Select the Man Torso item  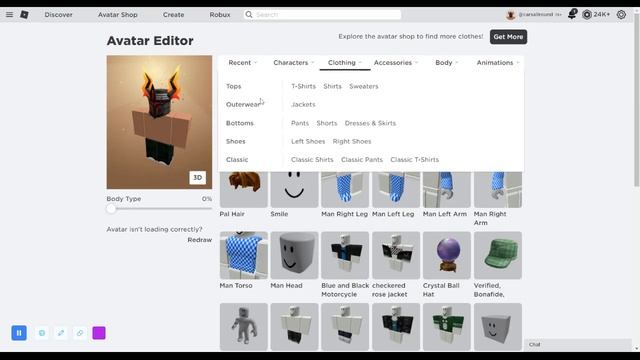(244, 256)
